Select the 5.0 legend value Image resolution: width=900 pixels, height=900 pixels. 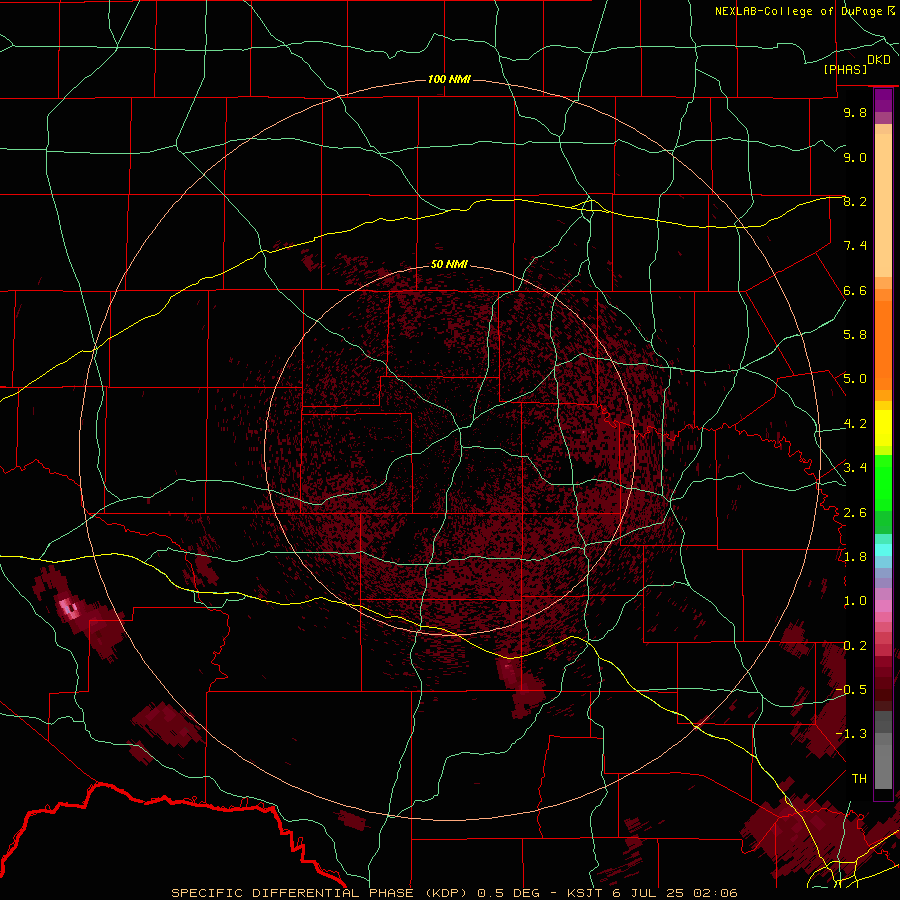click(855, 379)
